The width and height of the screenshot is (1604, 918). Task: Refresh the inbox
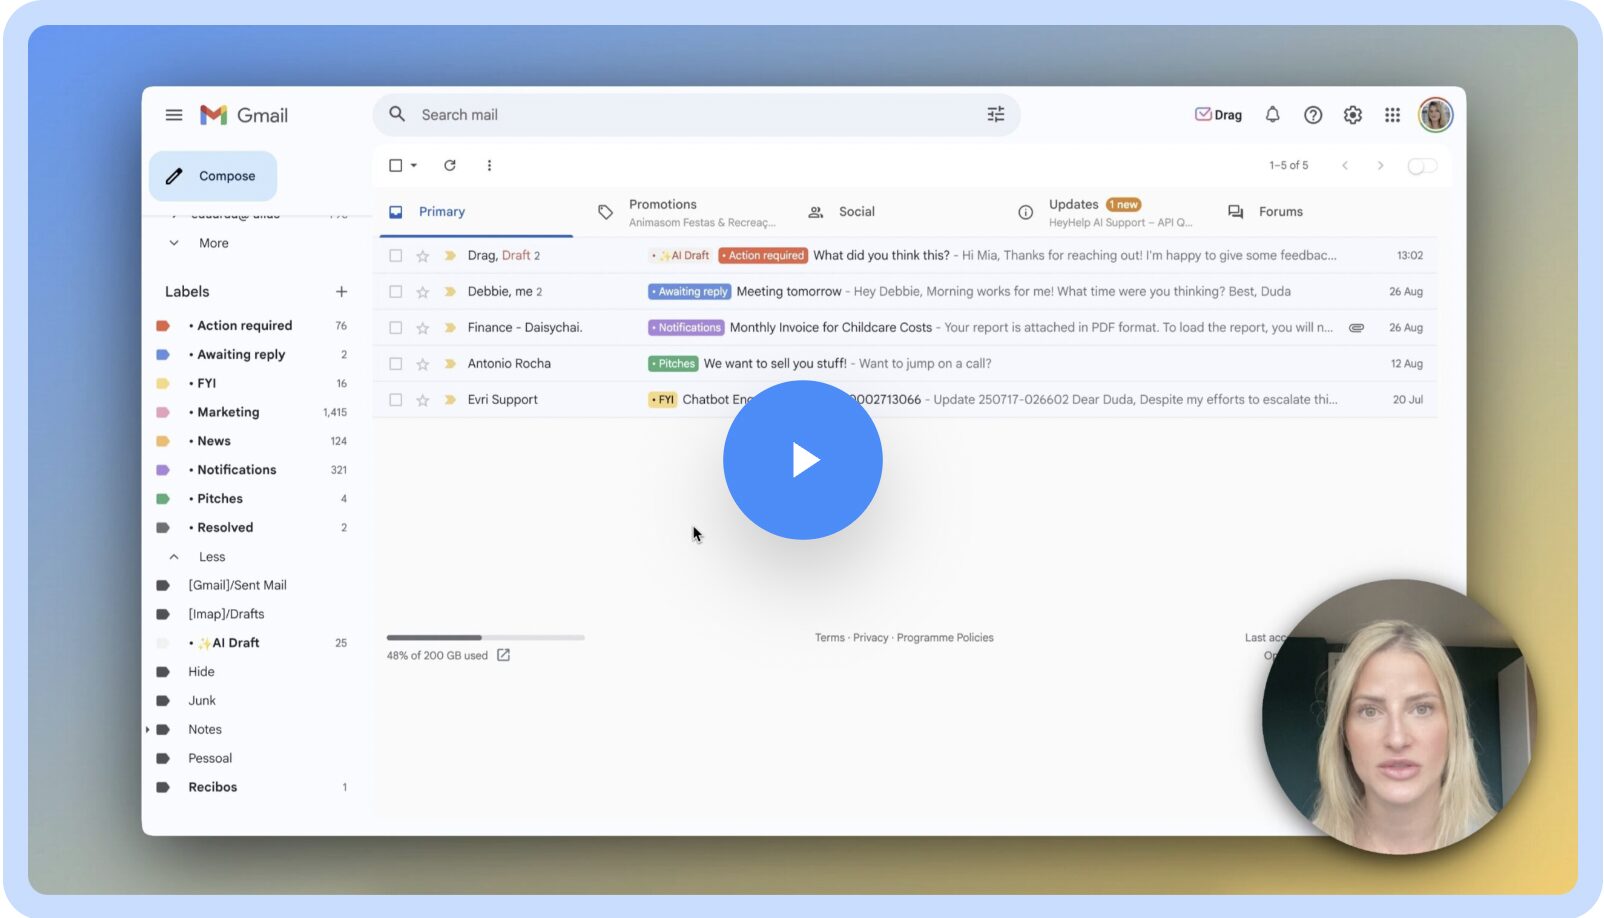450,165
